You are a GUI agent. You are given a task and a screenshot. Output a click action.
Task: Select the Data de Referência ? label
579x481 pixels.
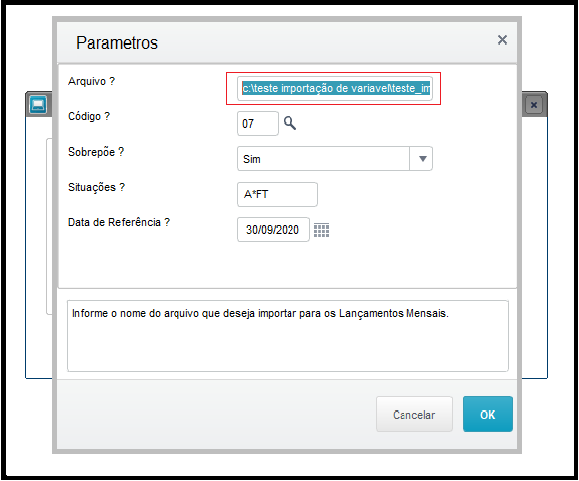click(x=119, y=222)
